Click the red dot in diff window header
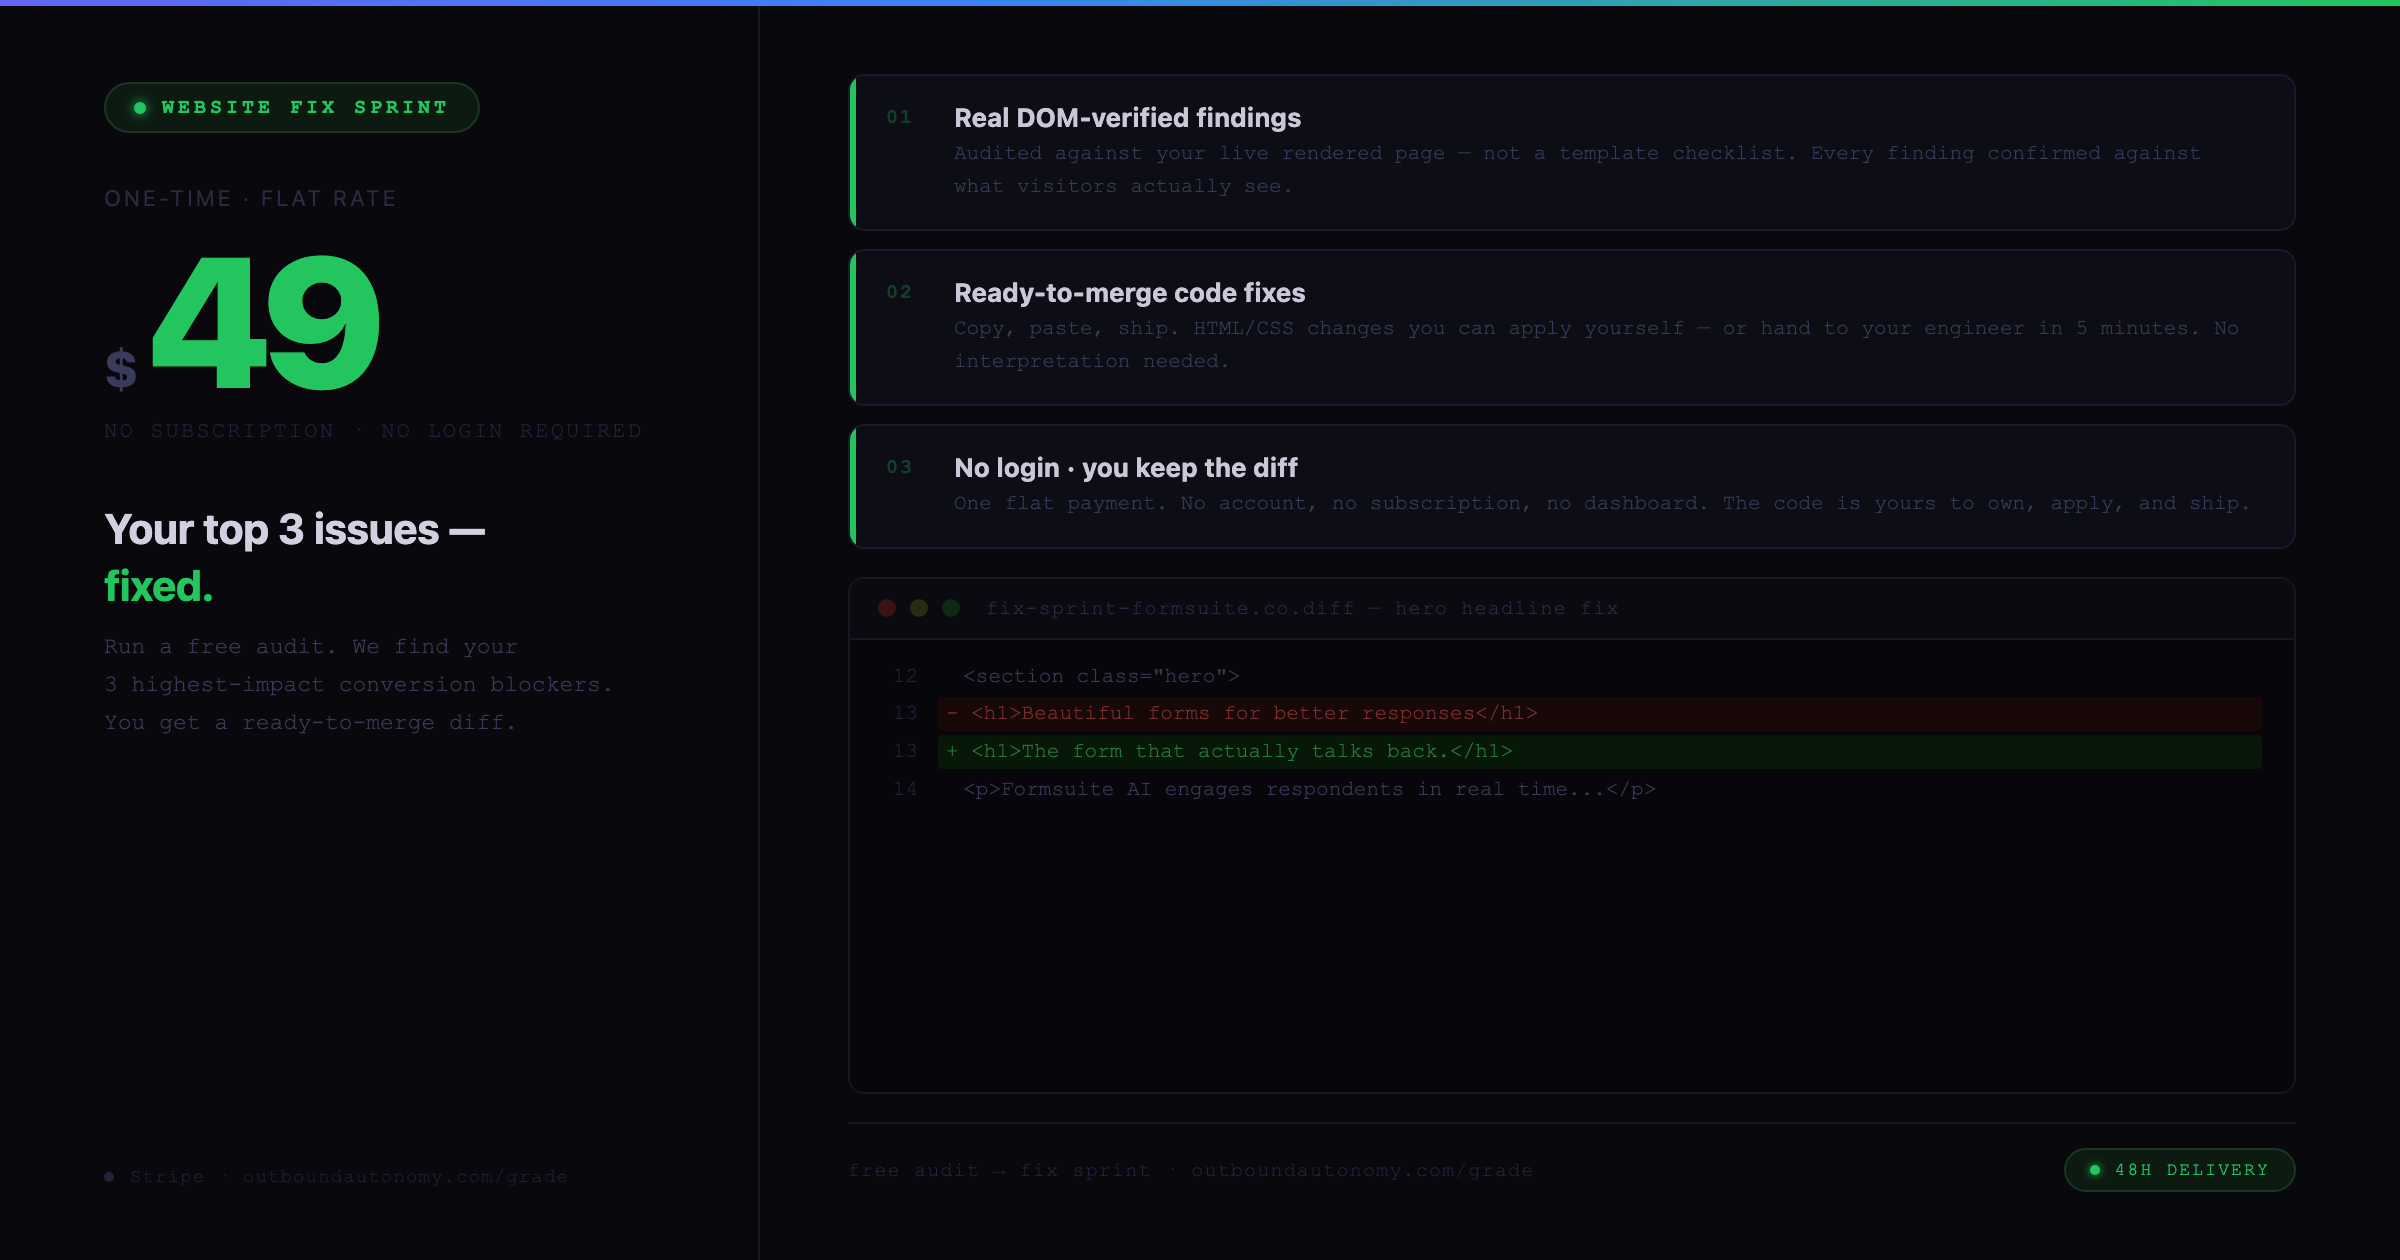Viewport: 2400px width, 1260px height. [887, 608]
